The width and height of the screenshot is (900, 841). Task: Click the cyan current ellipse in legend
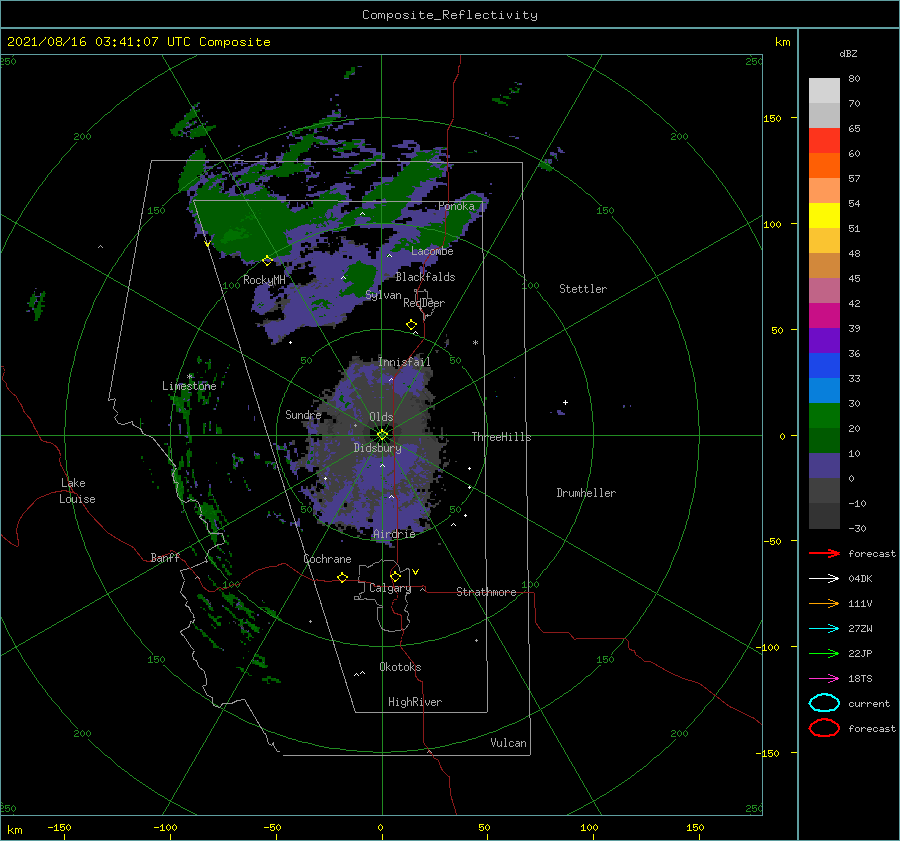tap(824, 703)
